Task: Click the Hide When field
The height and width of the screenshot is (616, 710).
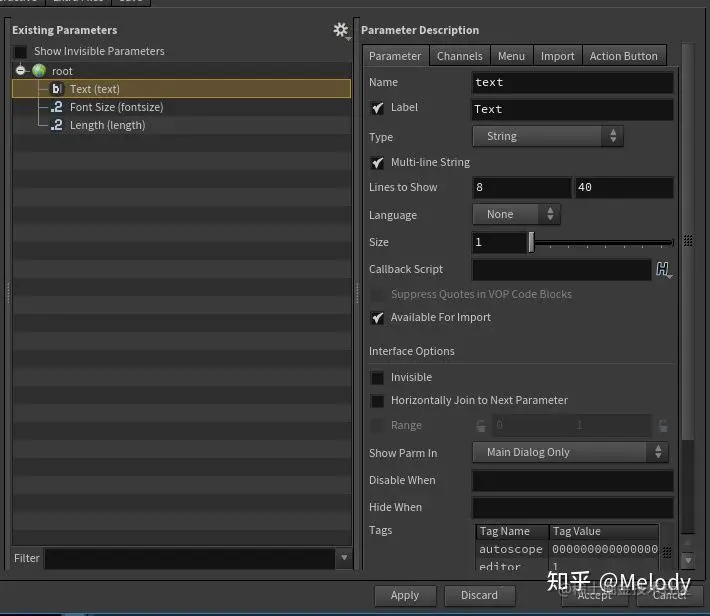Action: tap(572, 508)
